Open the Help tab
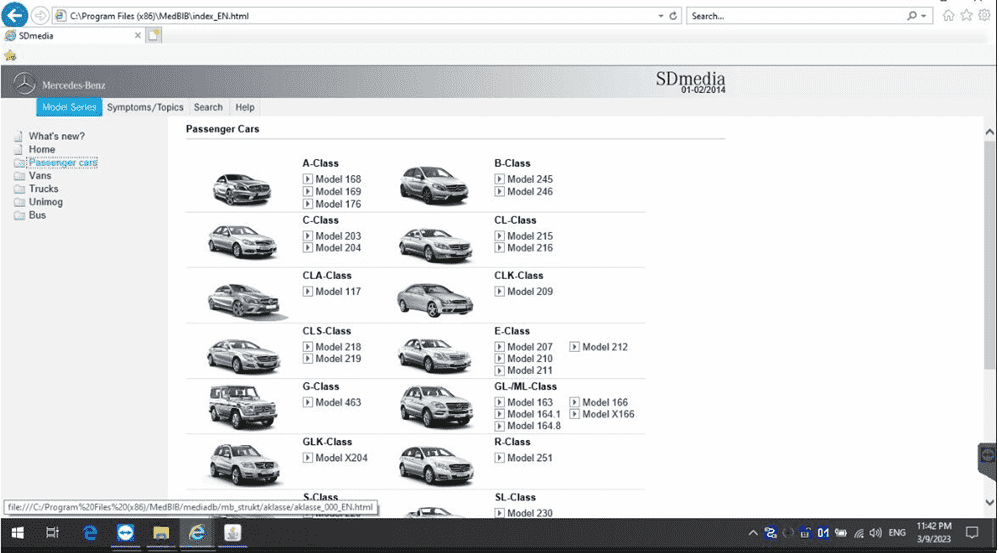The image size is (999, 553). point(245,107)
